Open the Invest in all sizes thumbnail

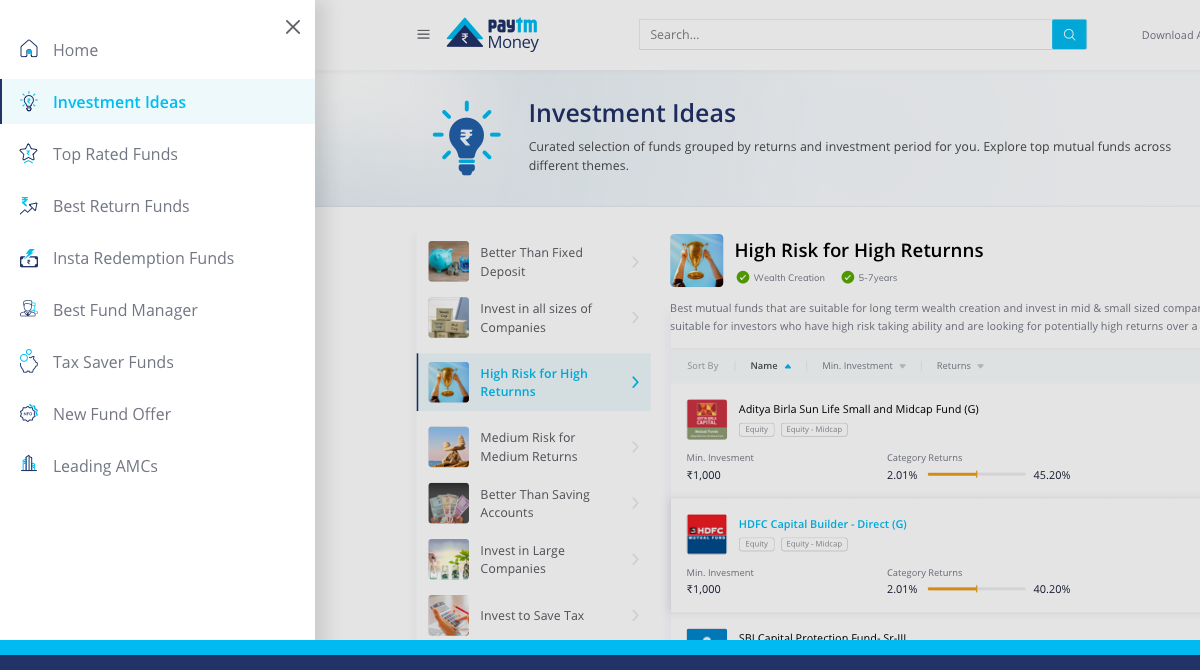tap(448, 318)
